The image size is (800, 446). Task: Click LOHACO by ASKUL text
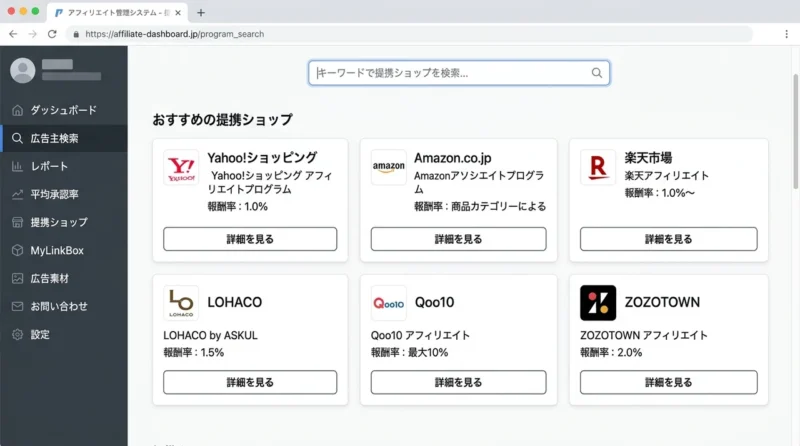click(210, 335)
